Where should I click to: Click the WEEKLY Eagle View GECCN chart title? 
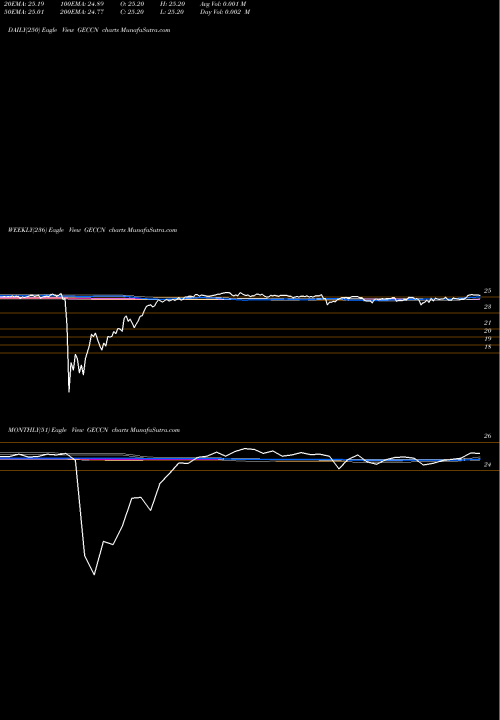pyautogui.click(x=92, y=230)
